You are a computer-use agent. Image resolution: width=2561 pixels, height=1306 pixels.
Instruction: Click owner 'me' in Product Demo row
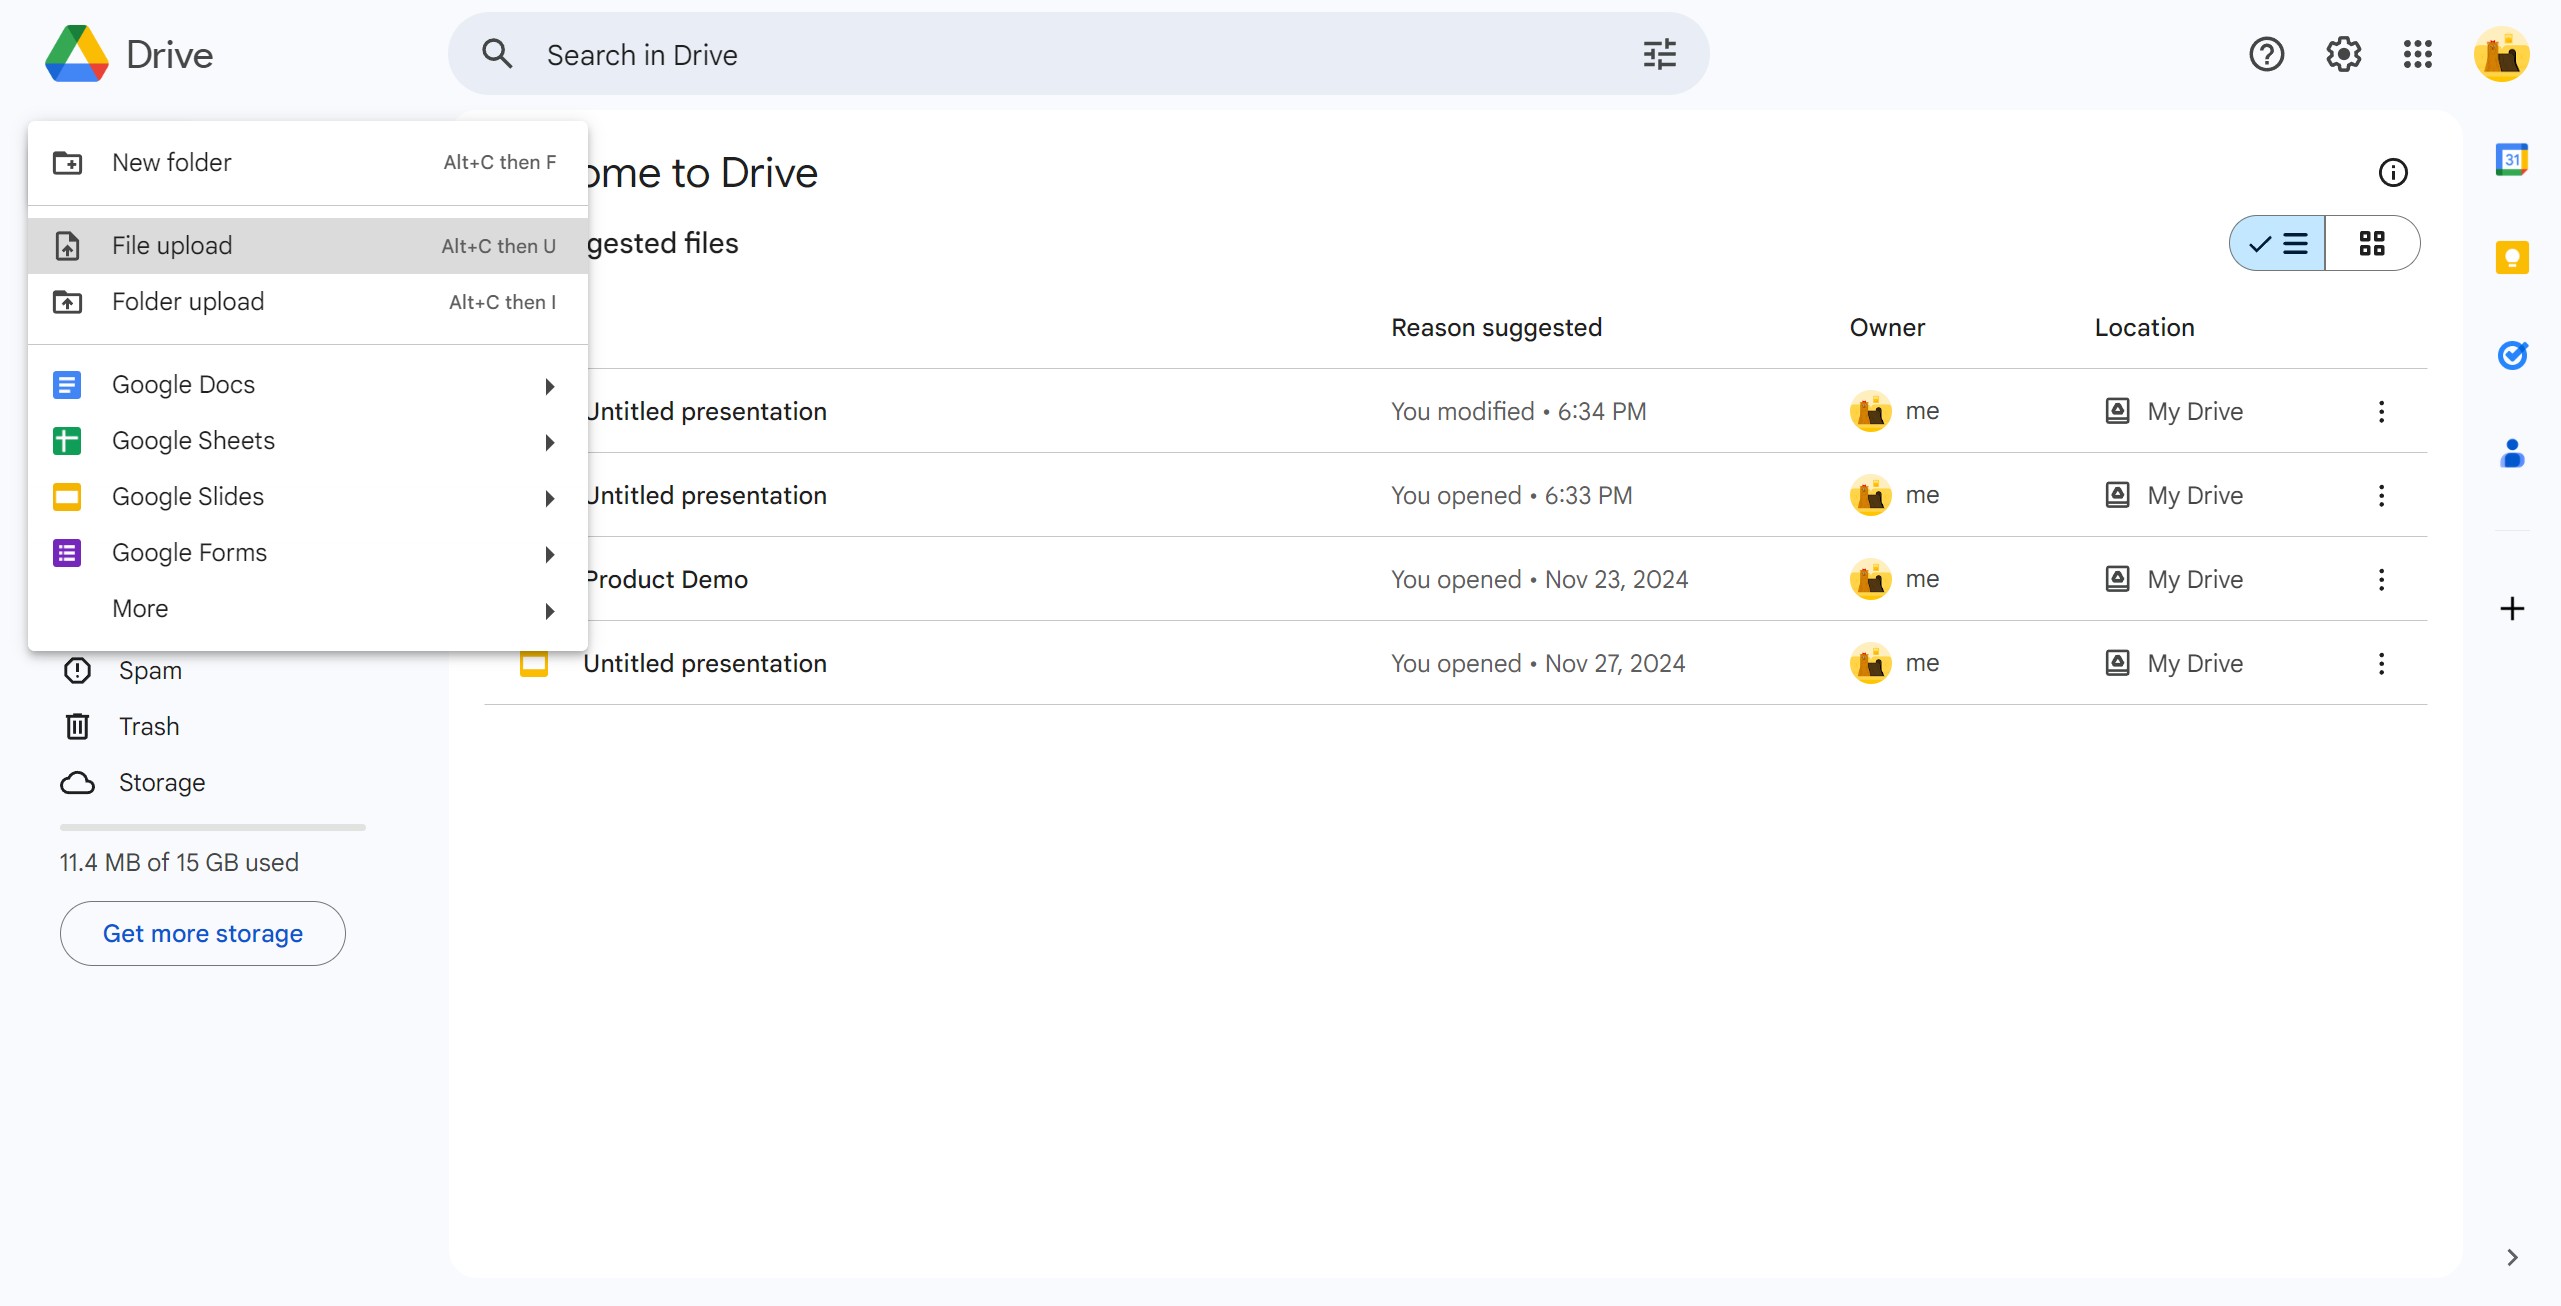click(1894, 579)
